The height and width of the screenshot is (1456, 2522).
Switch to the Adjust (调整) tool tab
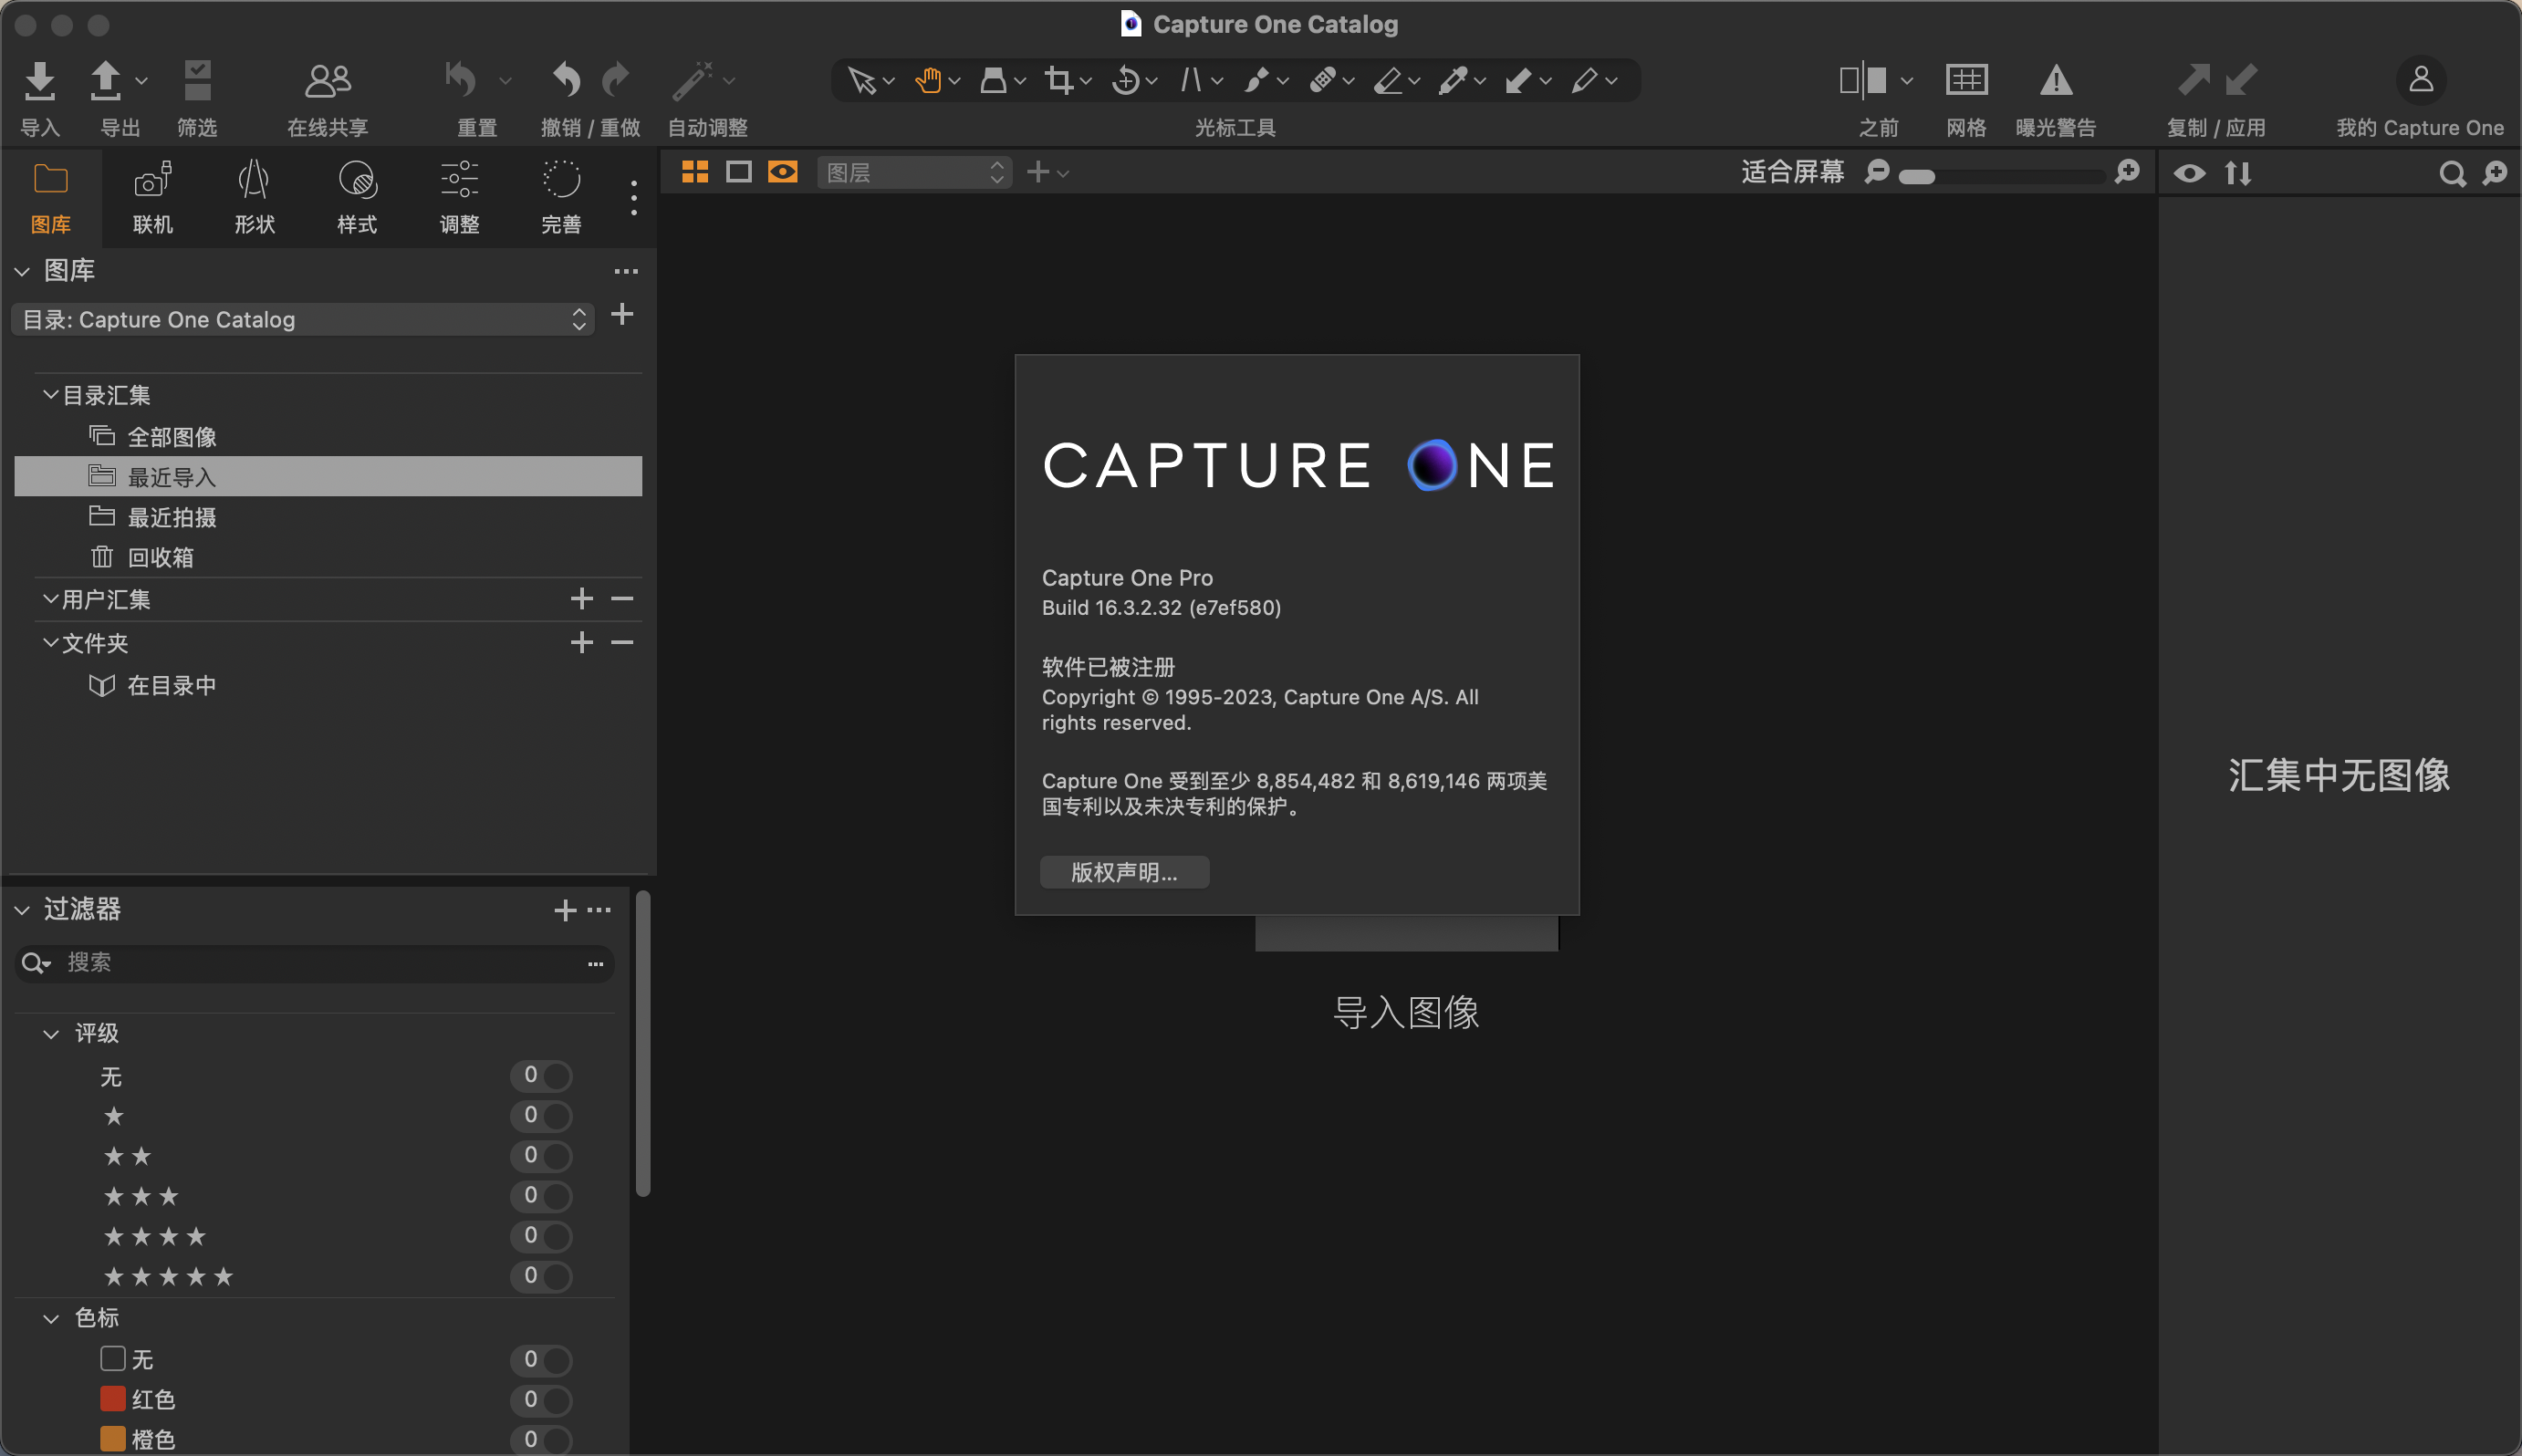pyautogui.click(x=459, y=197)
